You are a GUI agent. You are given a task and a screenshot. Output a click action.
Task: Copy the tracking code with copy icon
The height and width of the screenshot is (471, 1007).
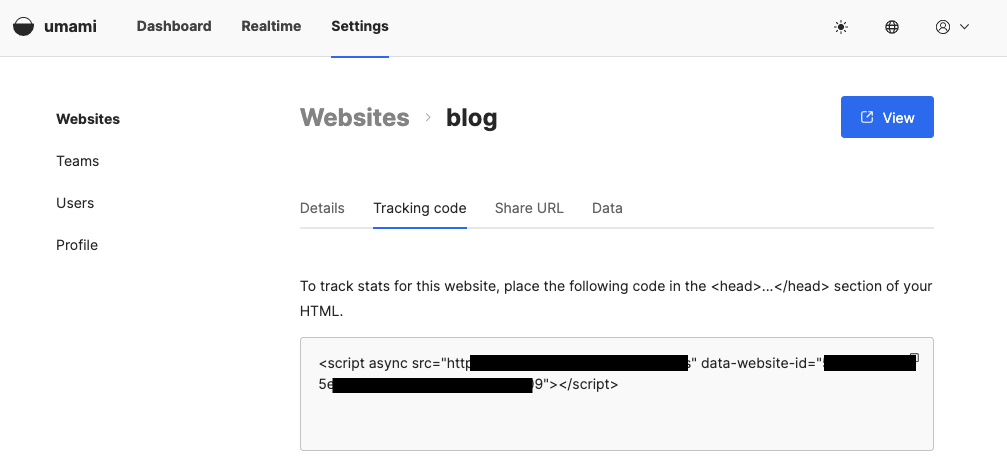pos(913,357)
